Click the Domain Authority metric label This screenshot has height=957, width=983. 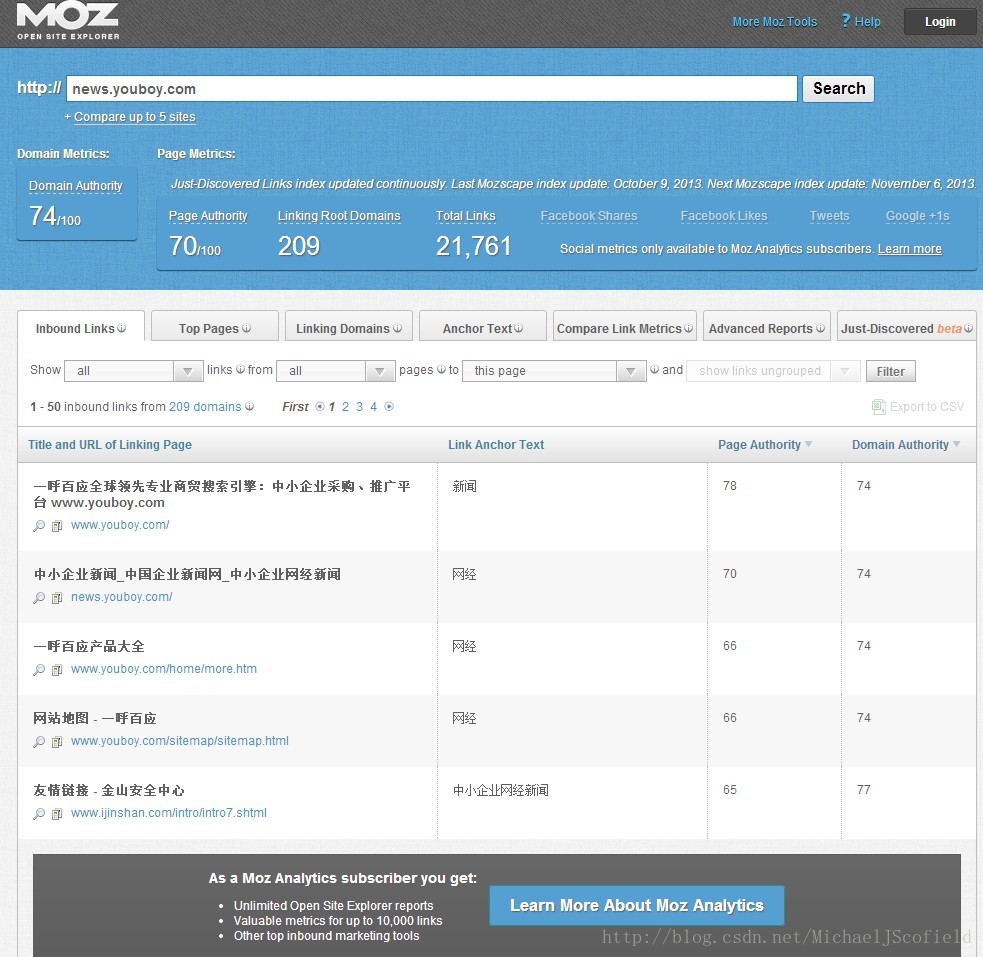(x=75, y=186)
